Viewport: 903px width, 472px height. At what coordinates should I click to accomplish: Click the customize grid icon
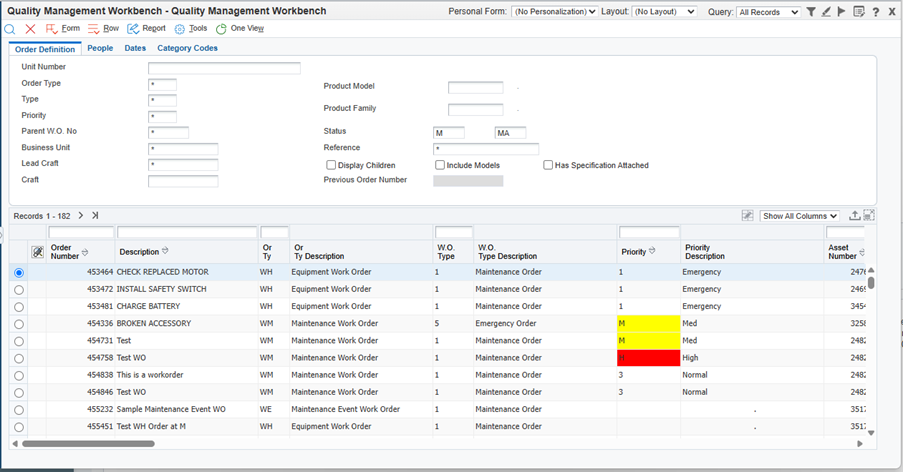[x=747, y=215]
